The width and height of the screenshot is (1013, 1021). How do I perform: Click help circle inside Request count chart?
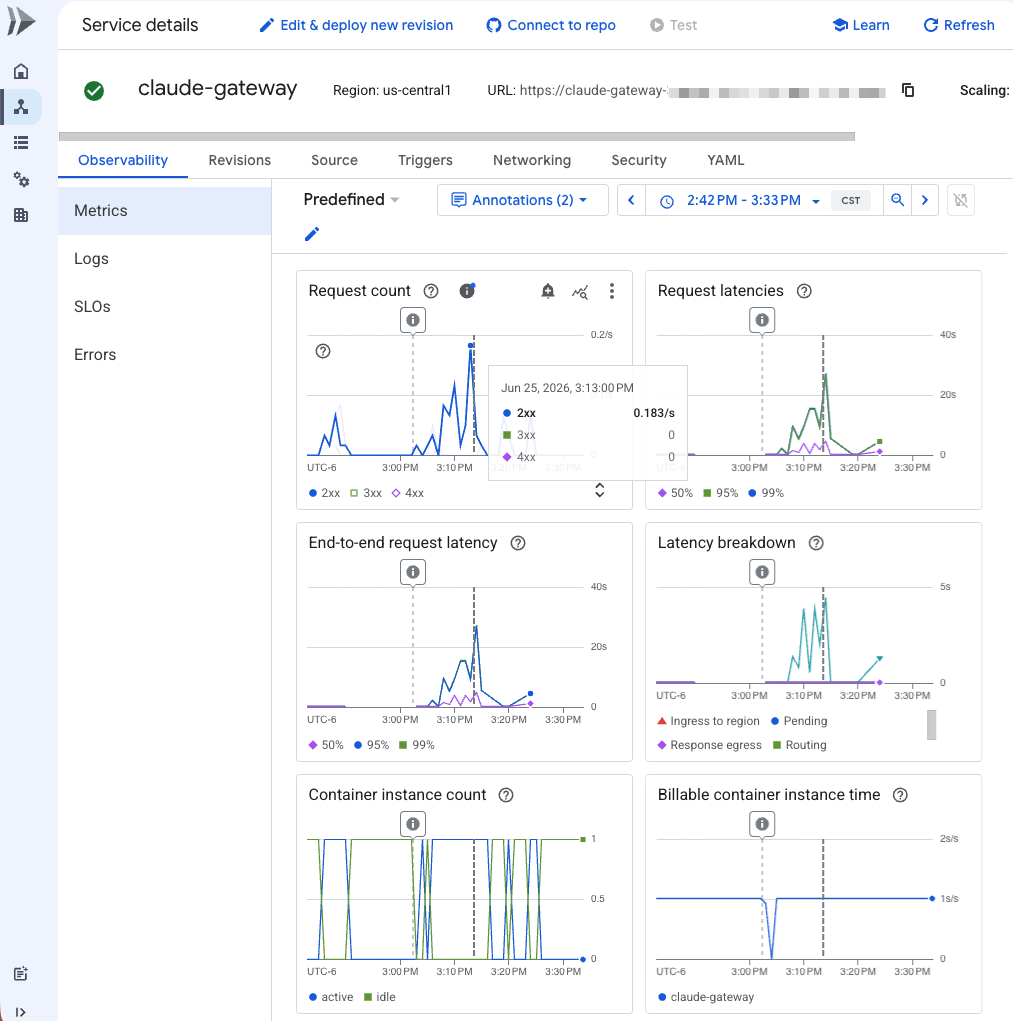(x=323, y=352)
